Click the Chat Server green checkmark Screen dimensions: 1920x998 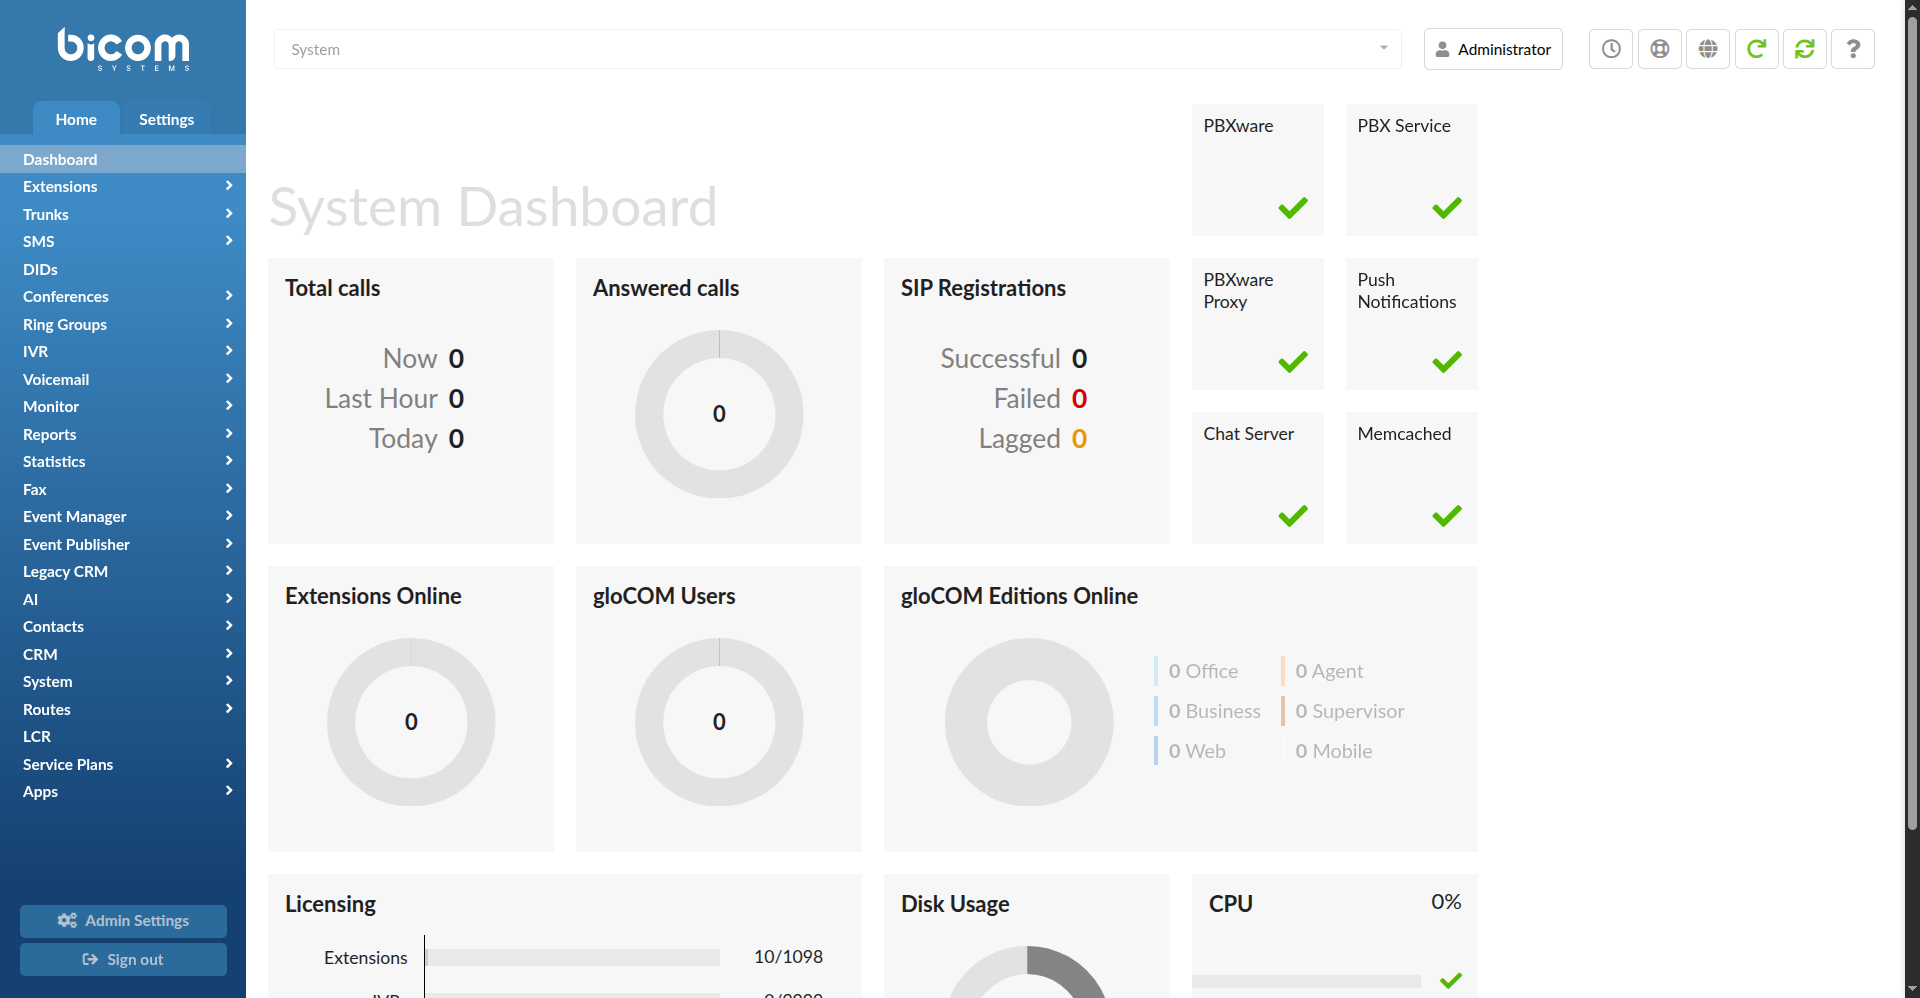(x=1293, y=516)
